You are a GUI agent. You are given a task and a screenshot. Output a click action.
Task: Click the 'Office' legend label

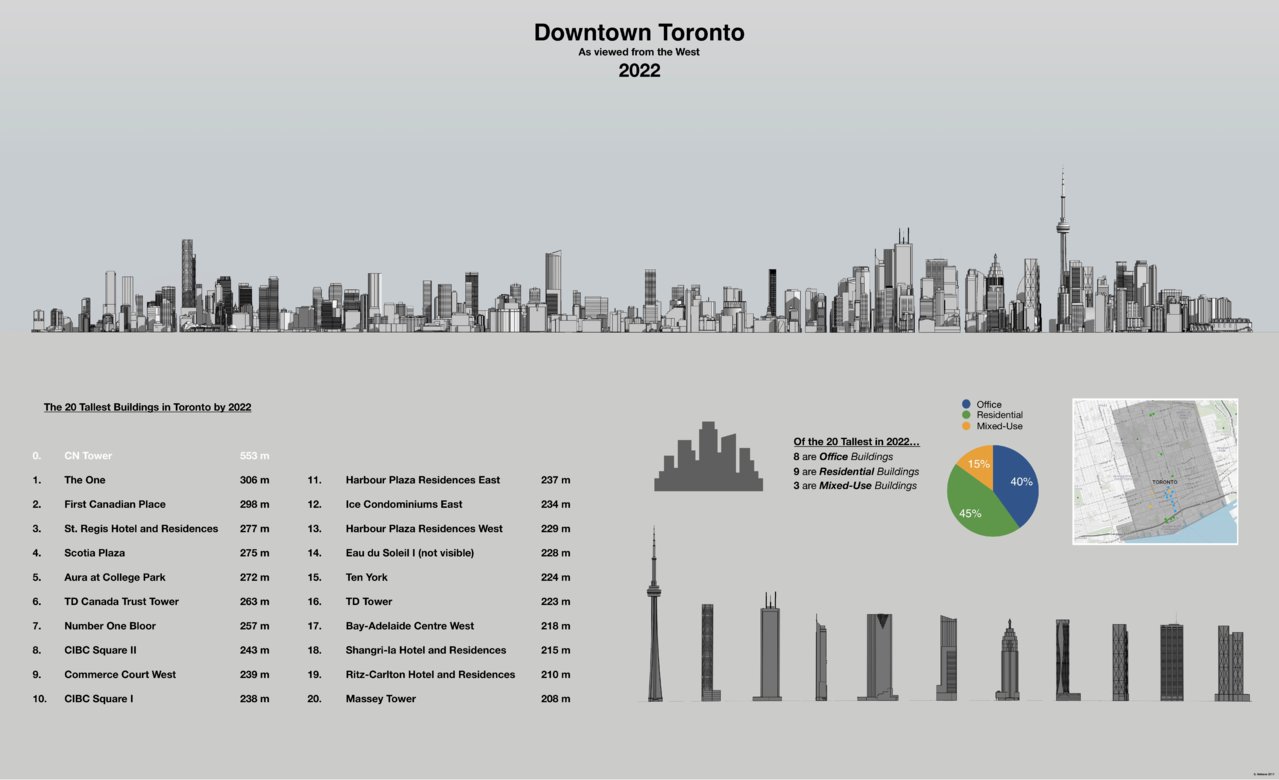[x=989, y=404]
